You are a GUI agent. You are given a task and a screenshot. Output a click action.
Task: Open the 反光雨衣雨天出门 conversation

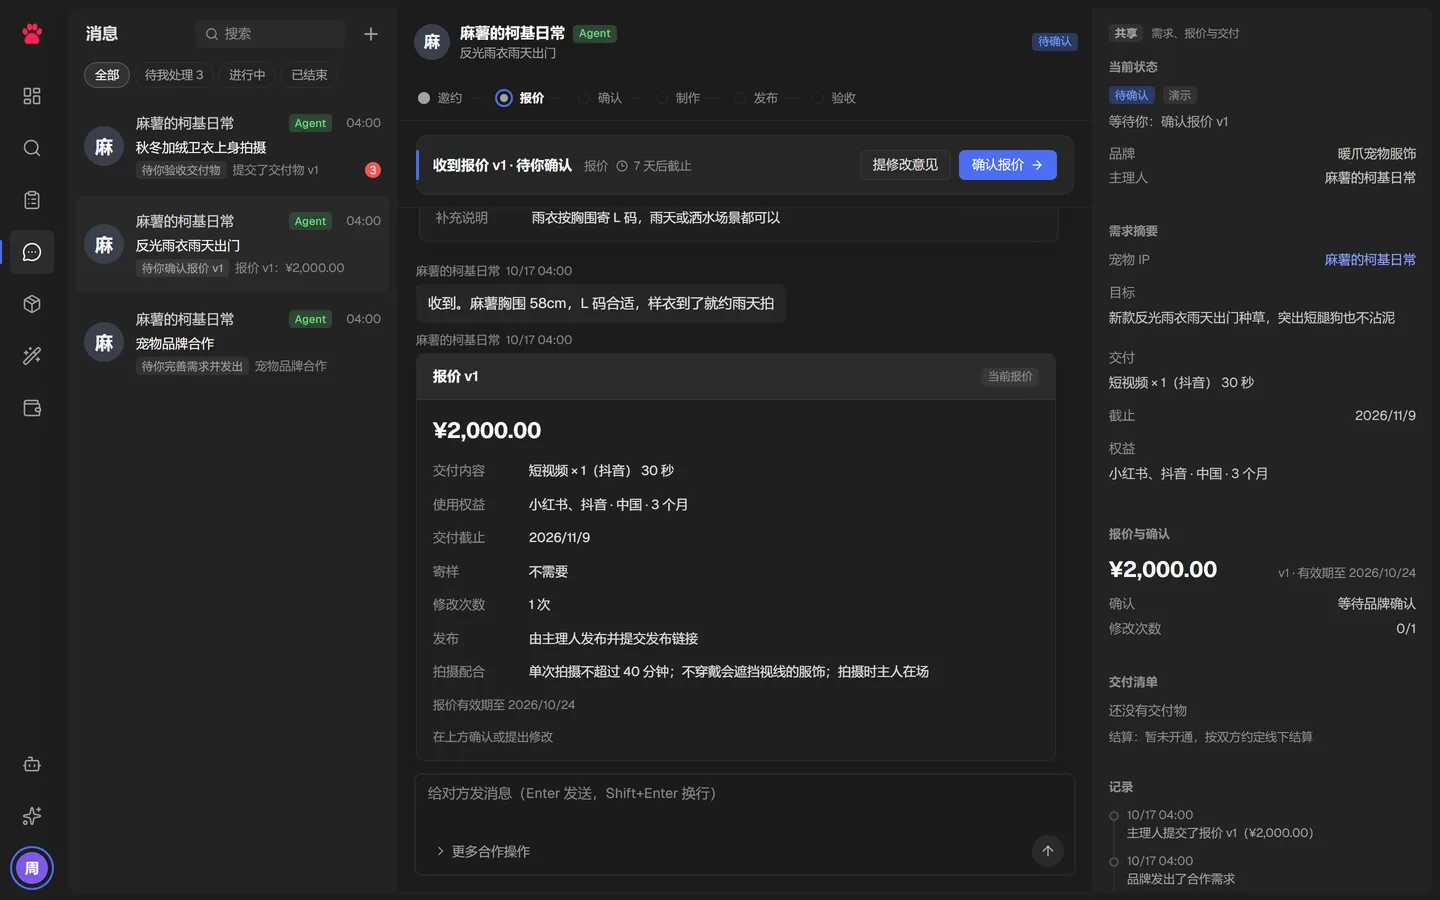233,245
